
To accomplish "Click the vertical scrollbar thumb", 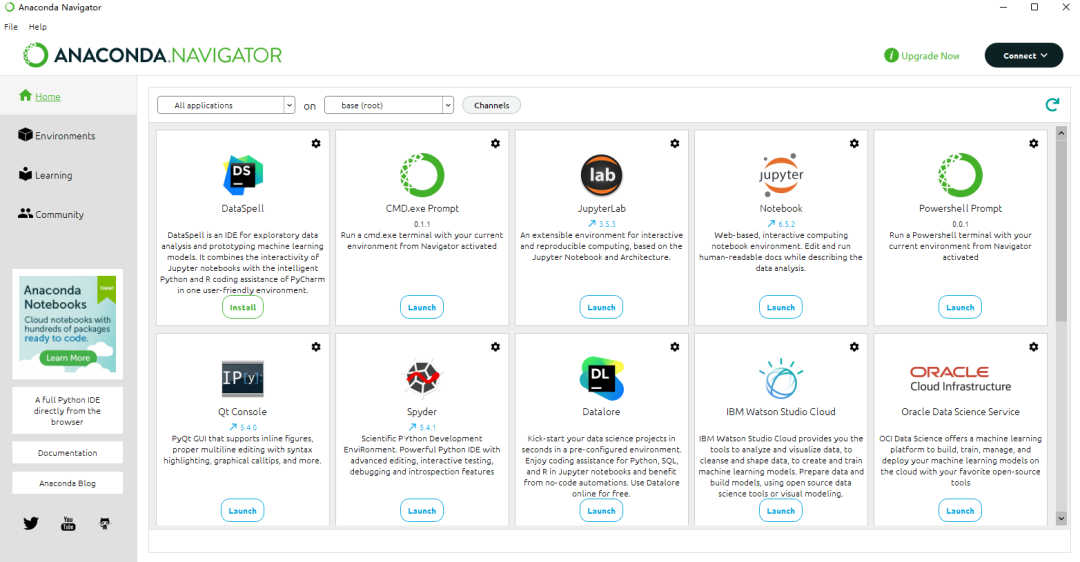I will pos(1061,231).
